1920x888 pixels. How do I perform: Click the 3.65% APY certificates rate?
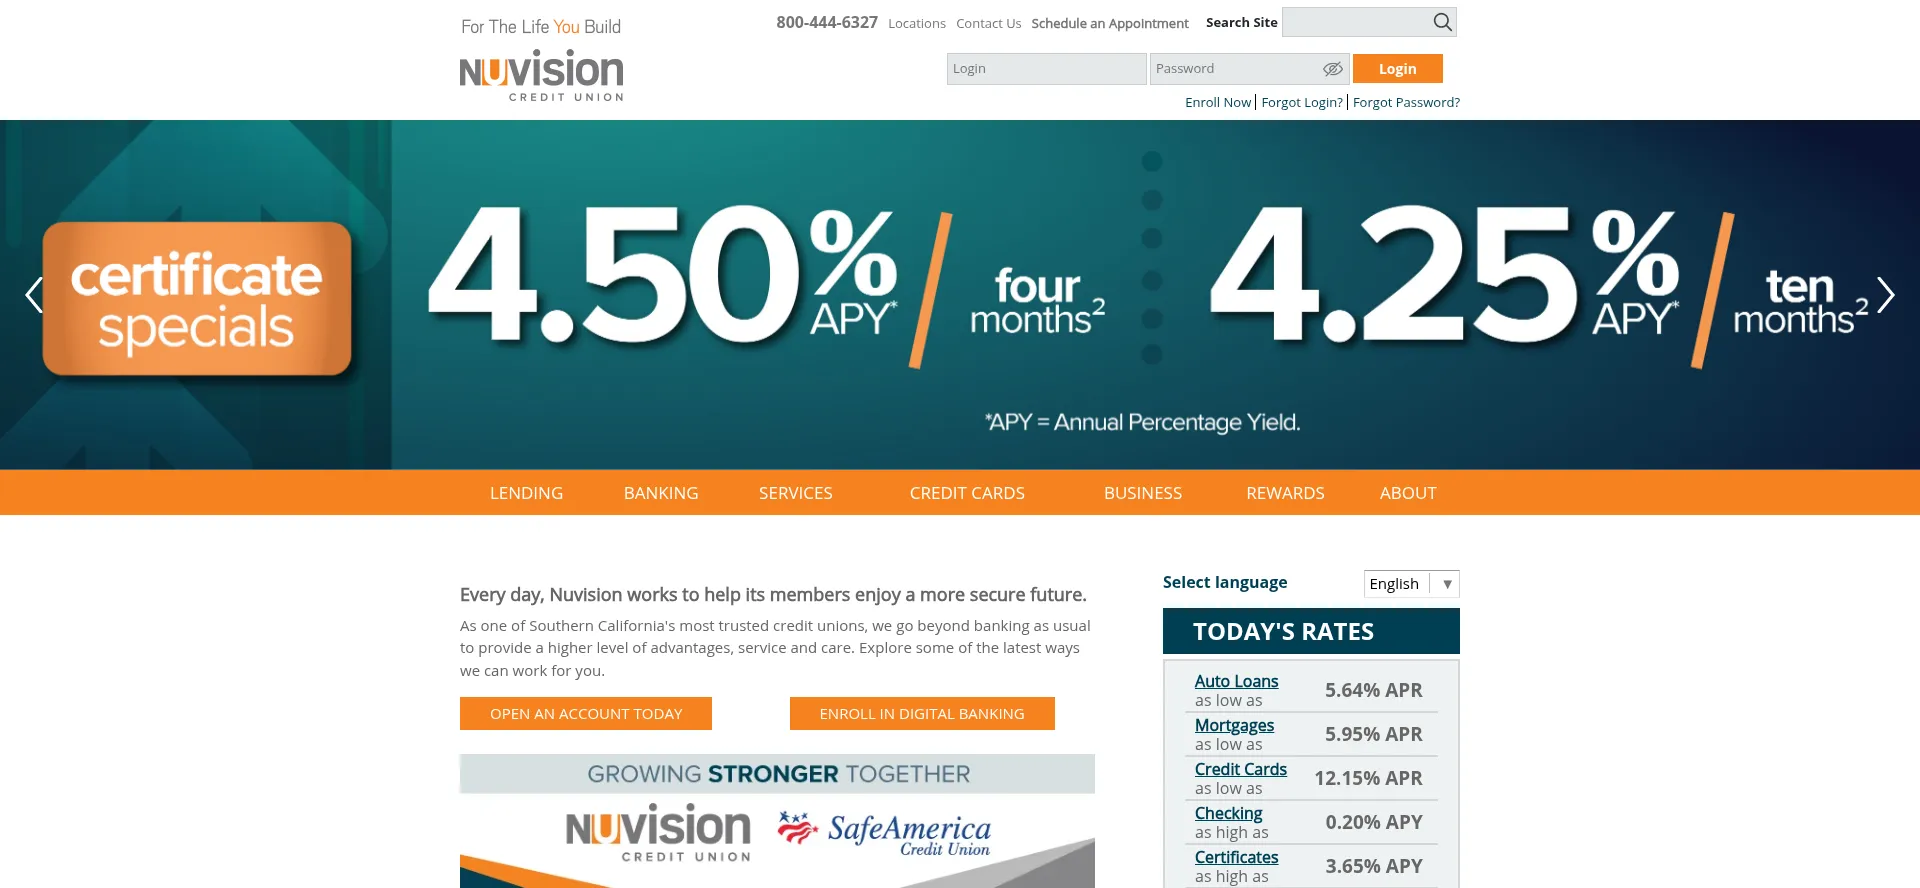[x=1374, y=866]
